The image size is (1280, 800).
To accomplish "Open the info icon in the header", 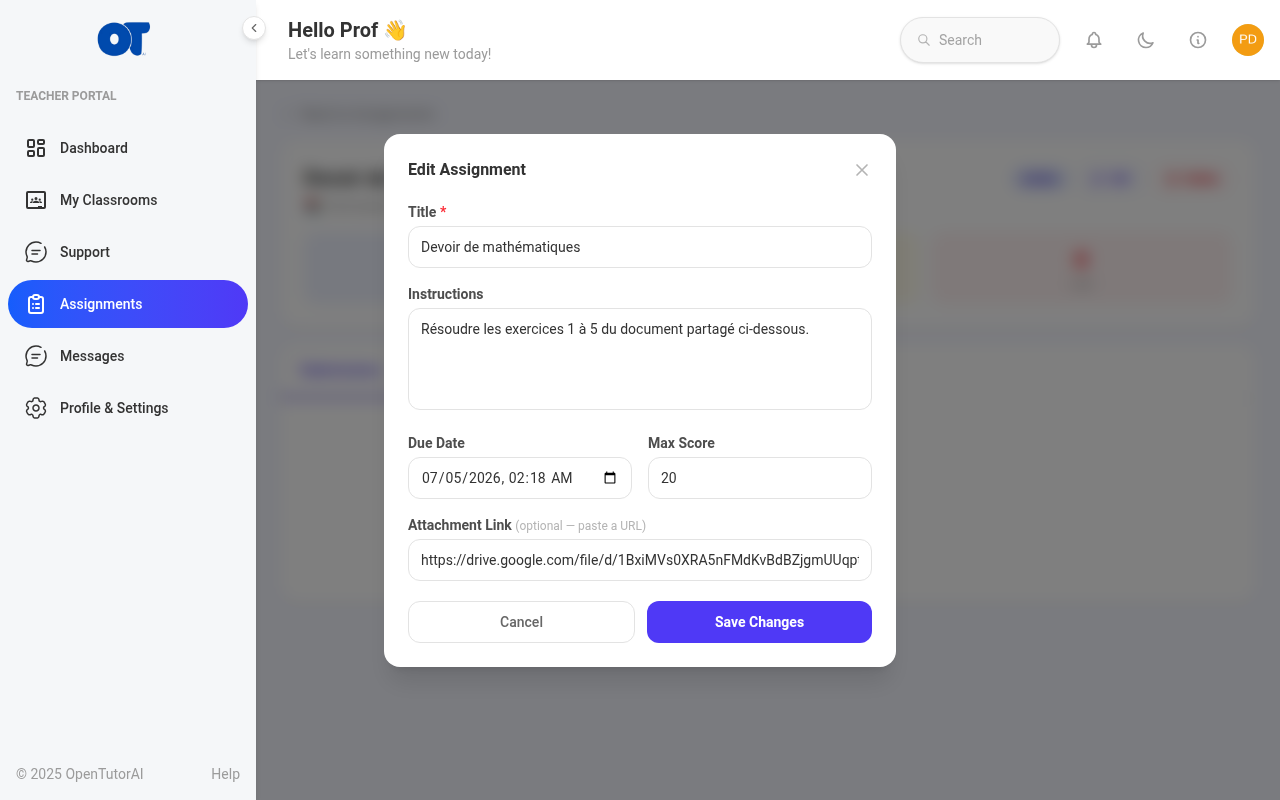I will click(x=1198, y=40).
